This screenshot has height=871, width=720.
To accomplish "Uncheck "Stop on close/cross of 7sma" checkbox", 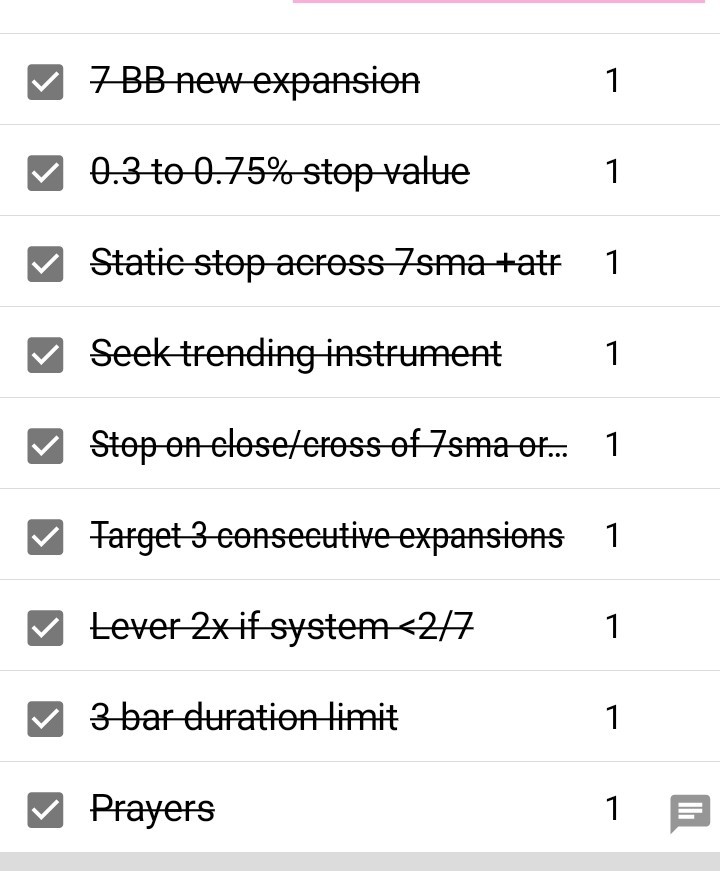I will click(x=45, y=446).
